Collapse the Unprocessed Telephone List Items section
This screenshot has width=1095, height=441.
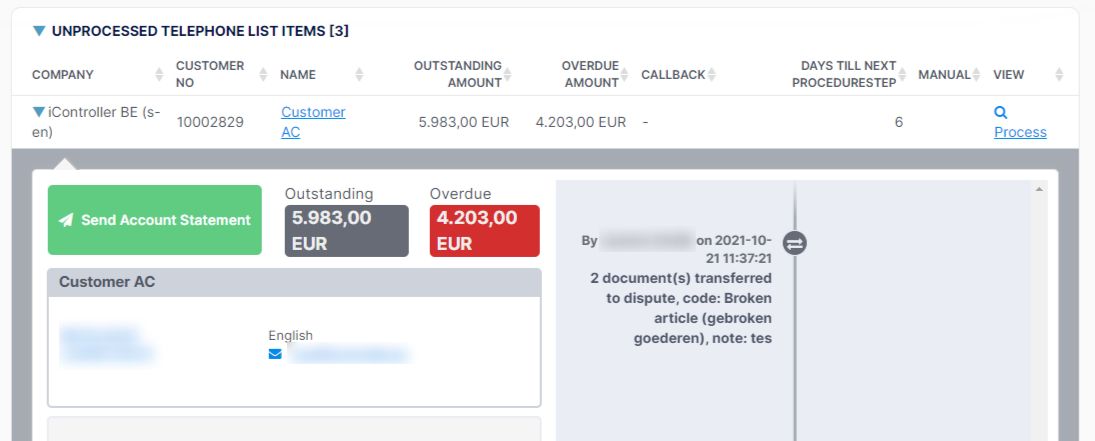[x=39, y=31]
